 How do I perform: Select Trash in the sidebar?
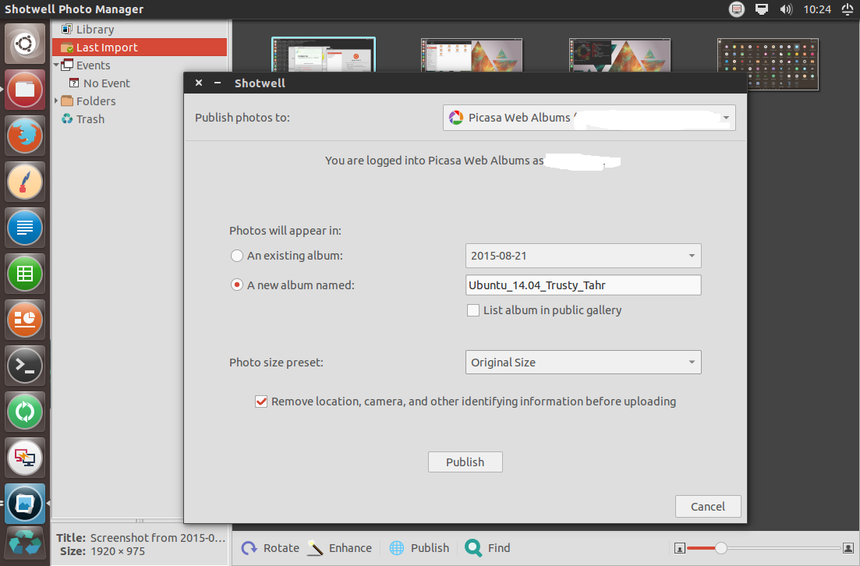point(90,119)
